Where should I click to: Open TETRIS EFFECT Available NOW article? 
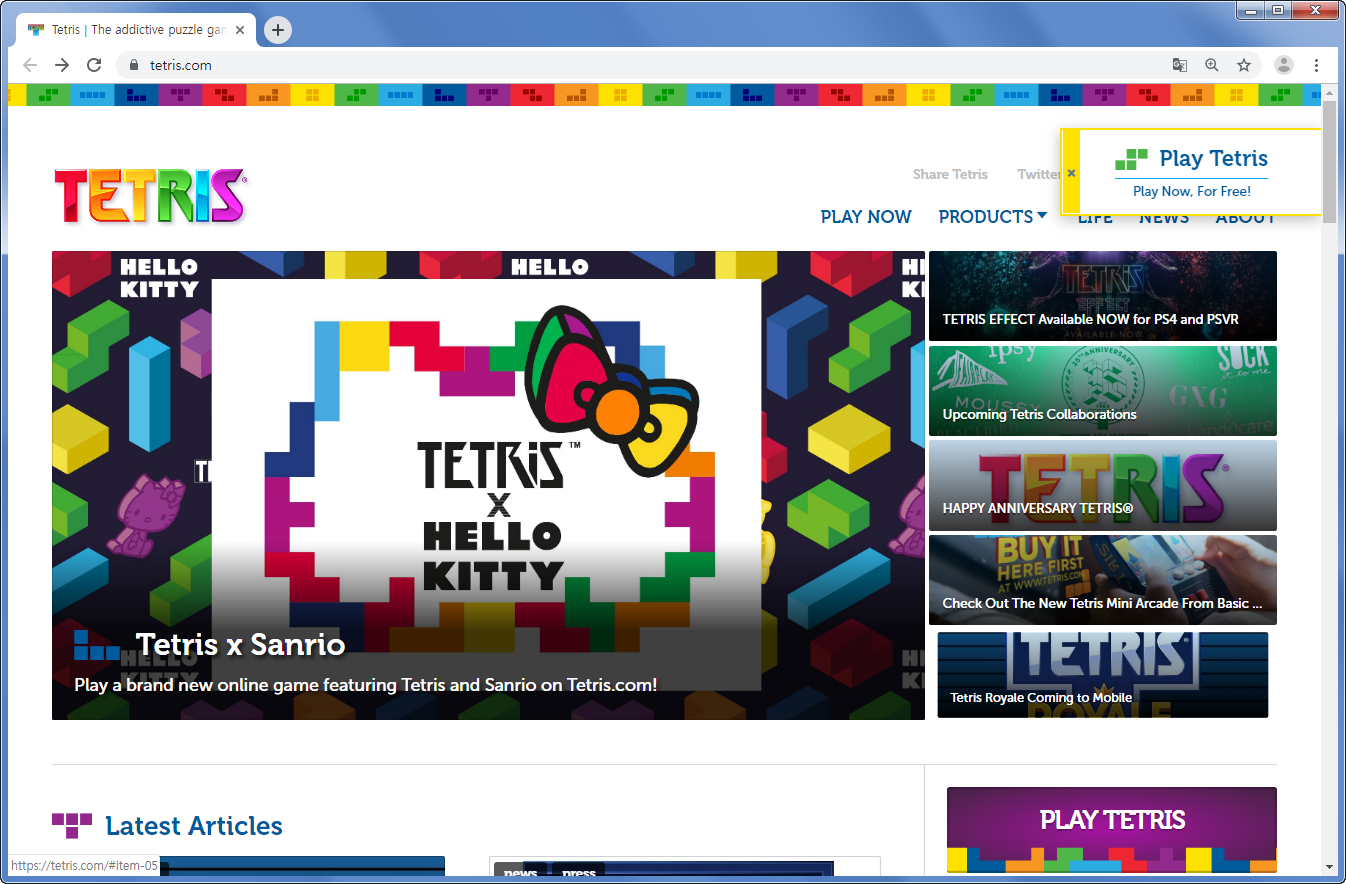pos(1103,296)
